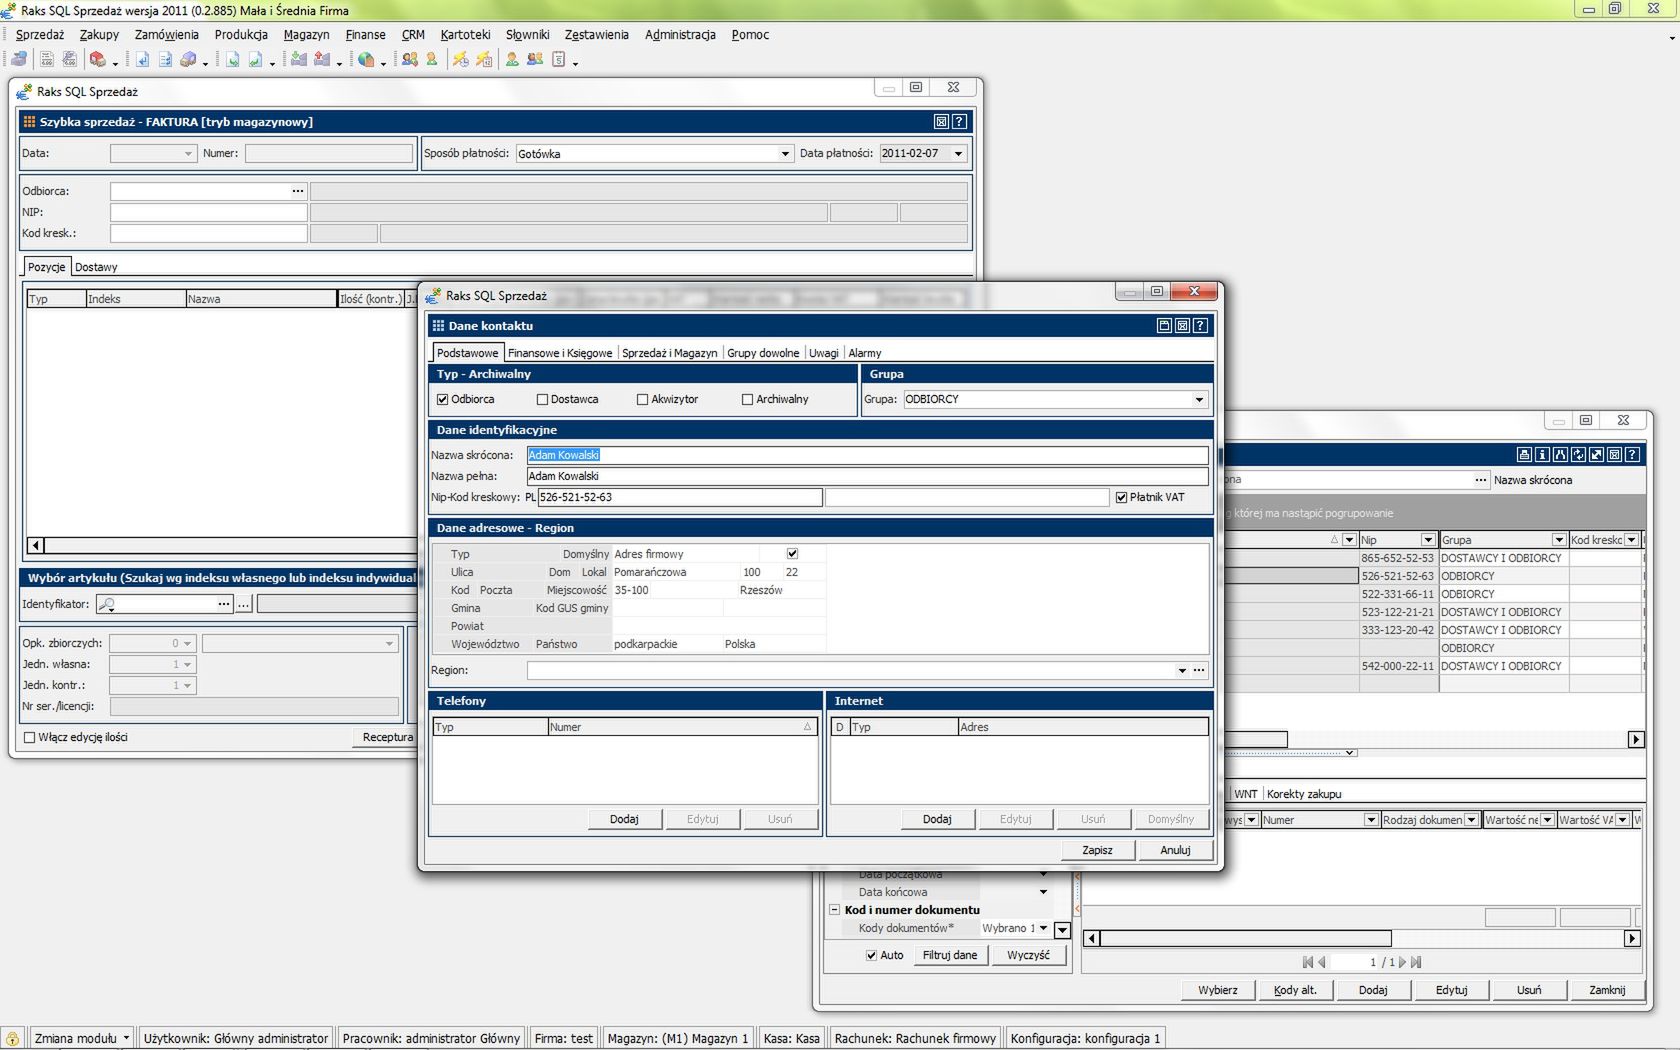Click the magnifier icon in Identyfikator field
The image size is (1680, 1050).
point(107,604)
